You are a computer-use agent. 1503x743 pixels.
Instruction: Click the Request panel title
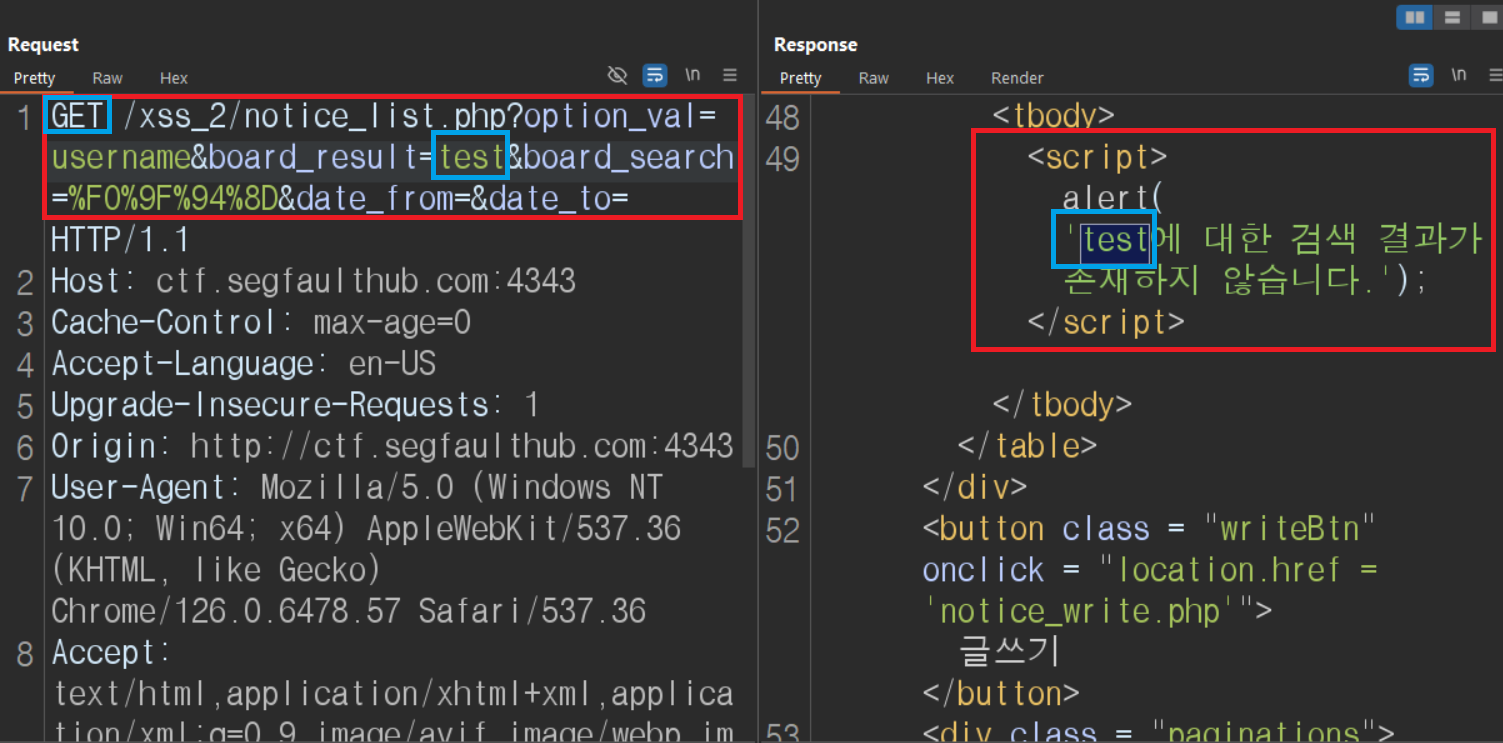click(x=43, y=45)
